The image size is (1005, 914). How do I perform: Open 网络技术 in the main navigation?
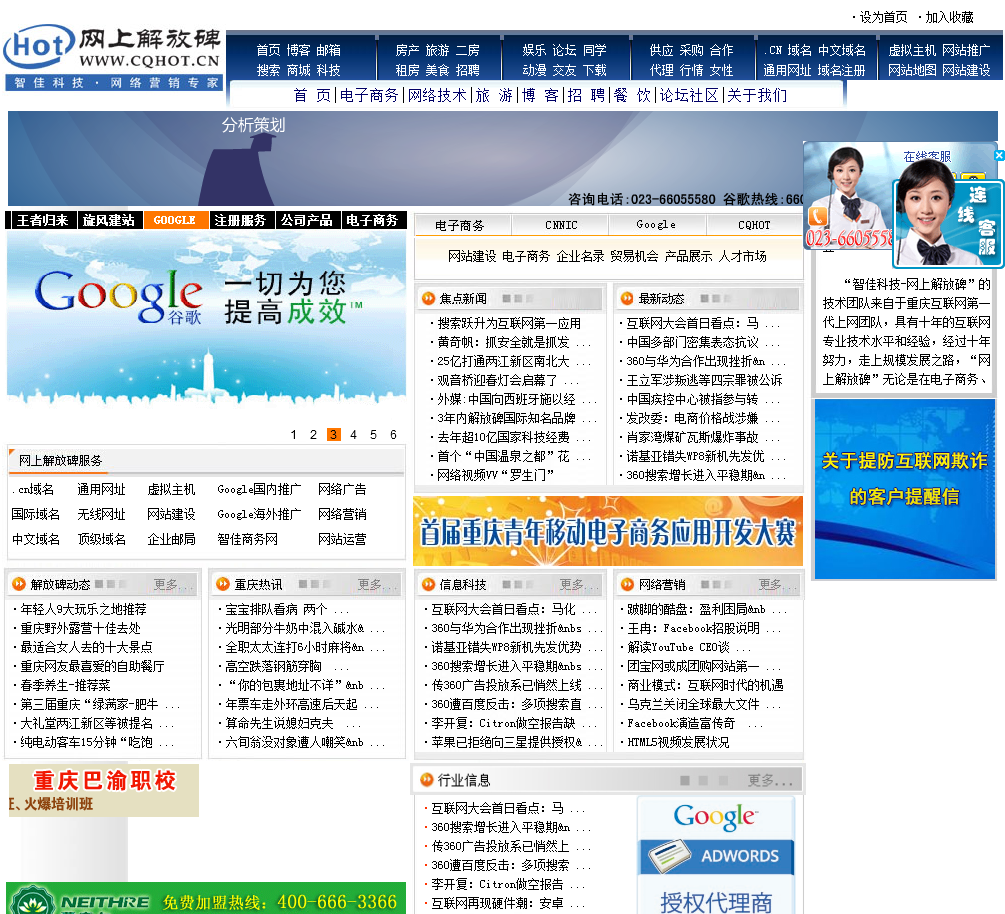click(x=437, y=96)
